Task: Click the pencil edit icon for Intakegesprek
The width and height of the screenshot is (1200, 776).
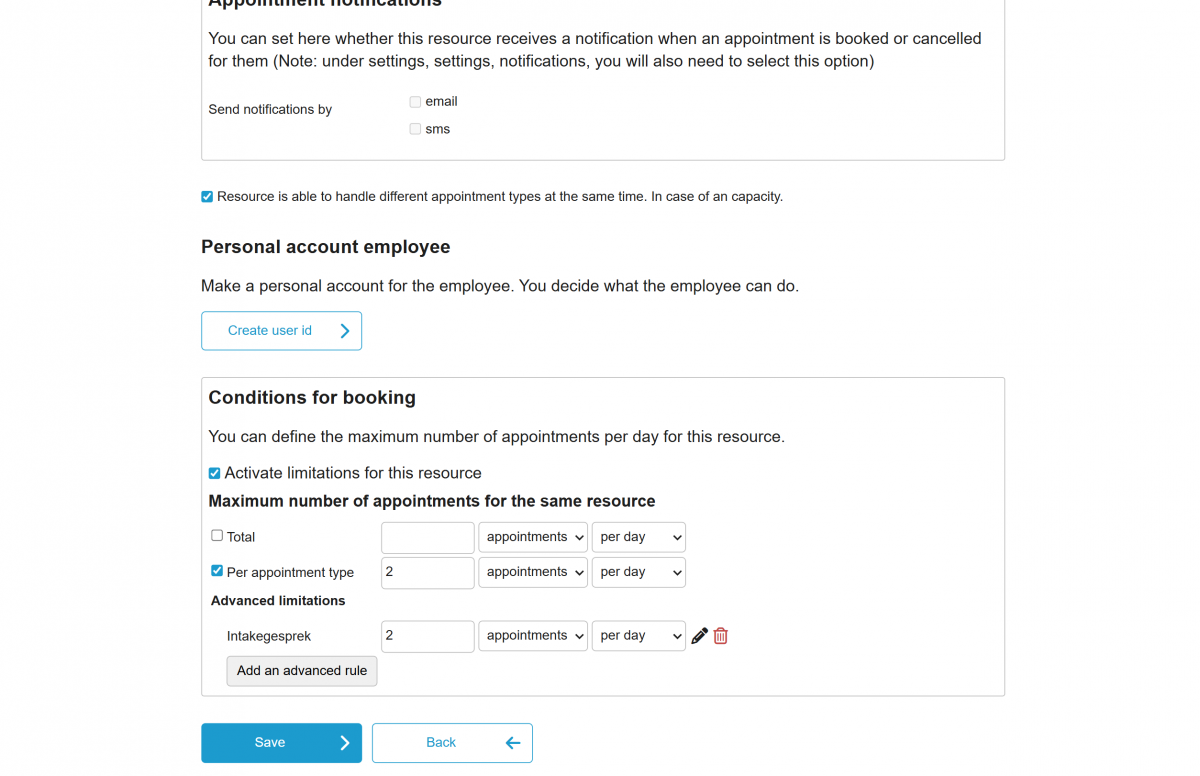Action: coord(700,636)
